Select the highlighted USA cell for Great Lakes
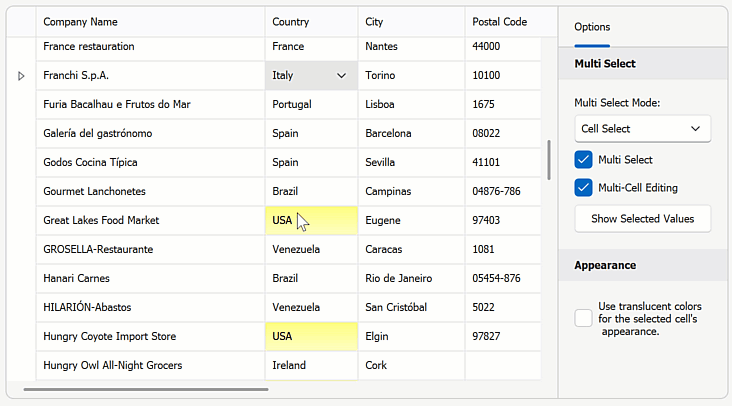Screen dimensions: 732x406 (311, 220)
